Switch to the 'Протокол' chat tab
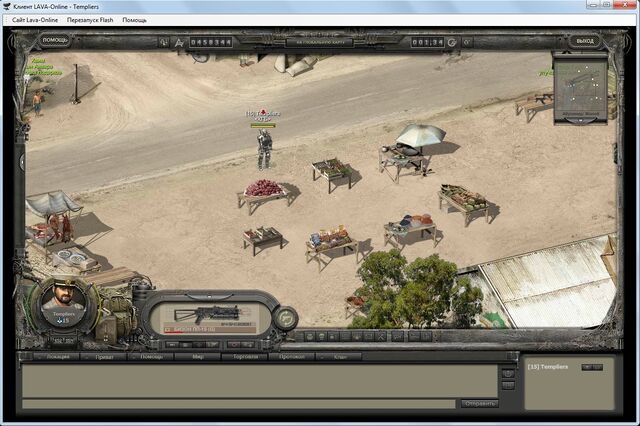Image resolution: width=640 pixels, height=426 pixels. pyautogui.click(x=292, y=357)
